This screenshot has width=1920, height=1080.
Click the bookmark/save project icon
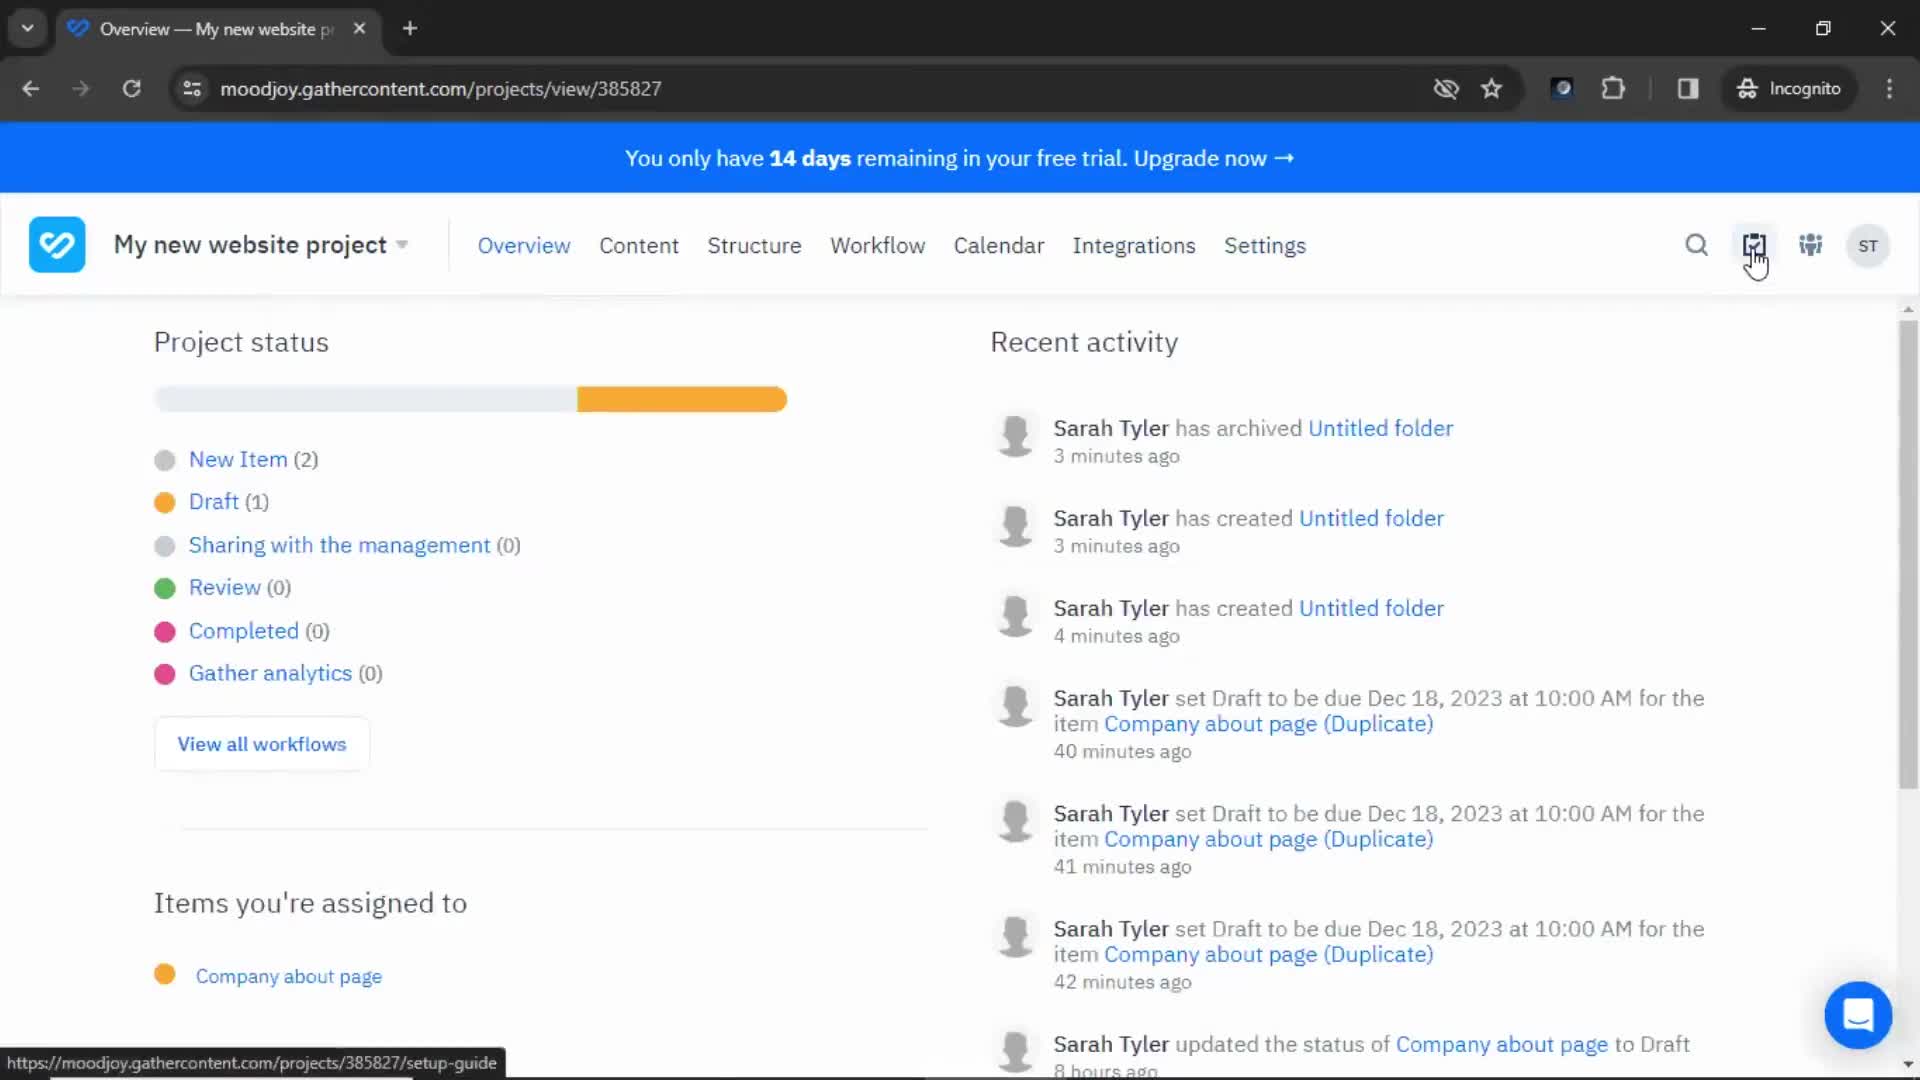(x=1753, y=245)
